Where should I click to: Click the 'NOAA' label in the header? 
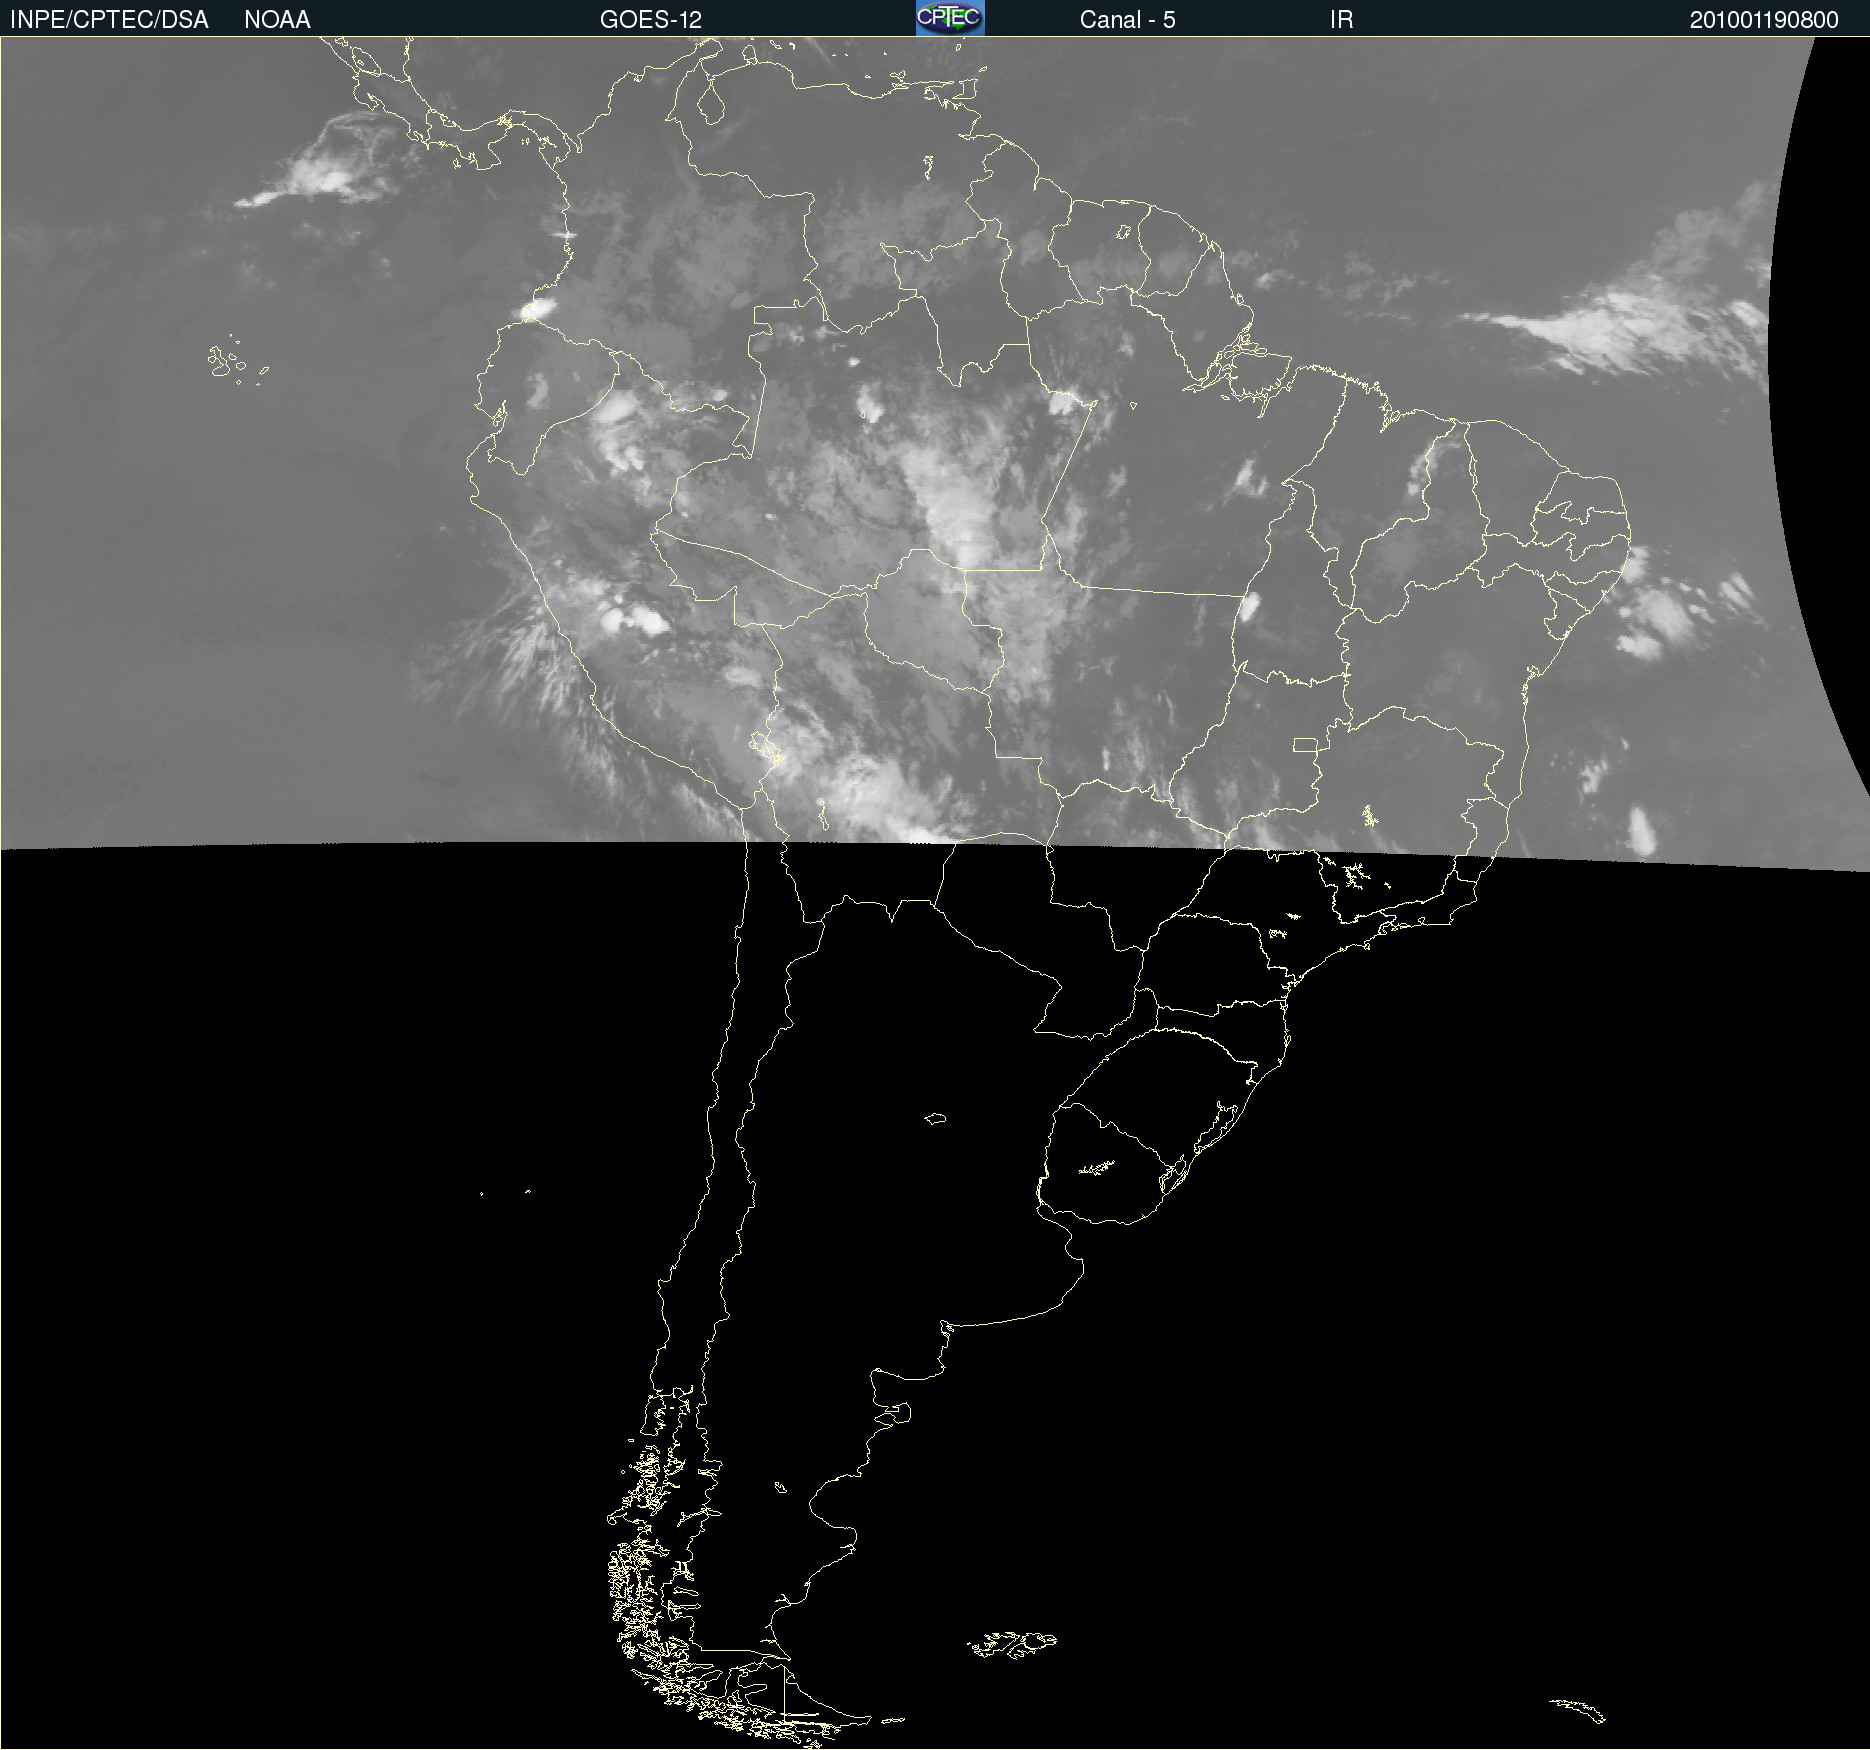click(x=277, y=20)
